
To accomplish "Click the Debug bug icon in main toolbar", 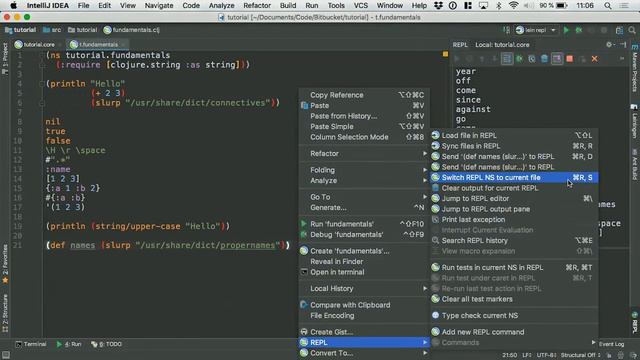I will click(x=579, y=30).
